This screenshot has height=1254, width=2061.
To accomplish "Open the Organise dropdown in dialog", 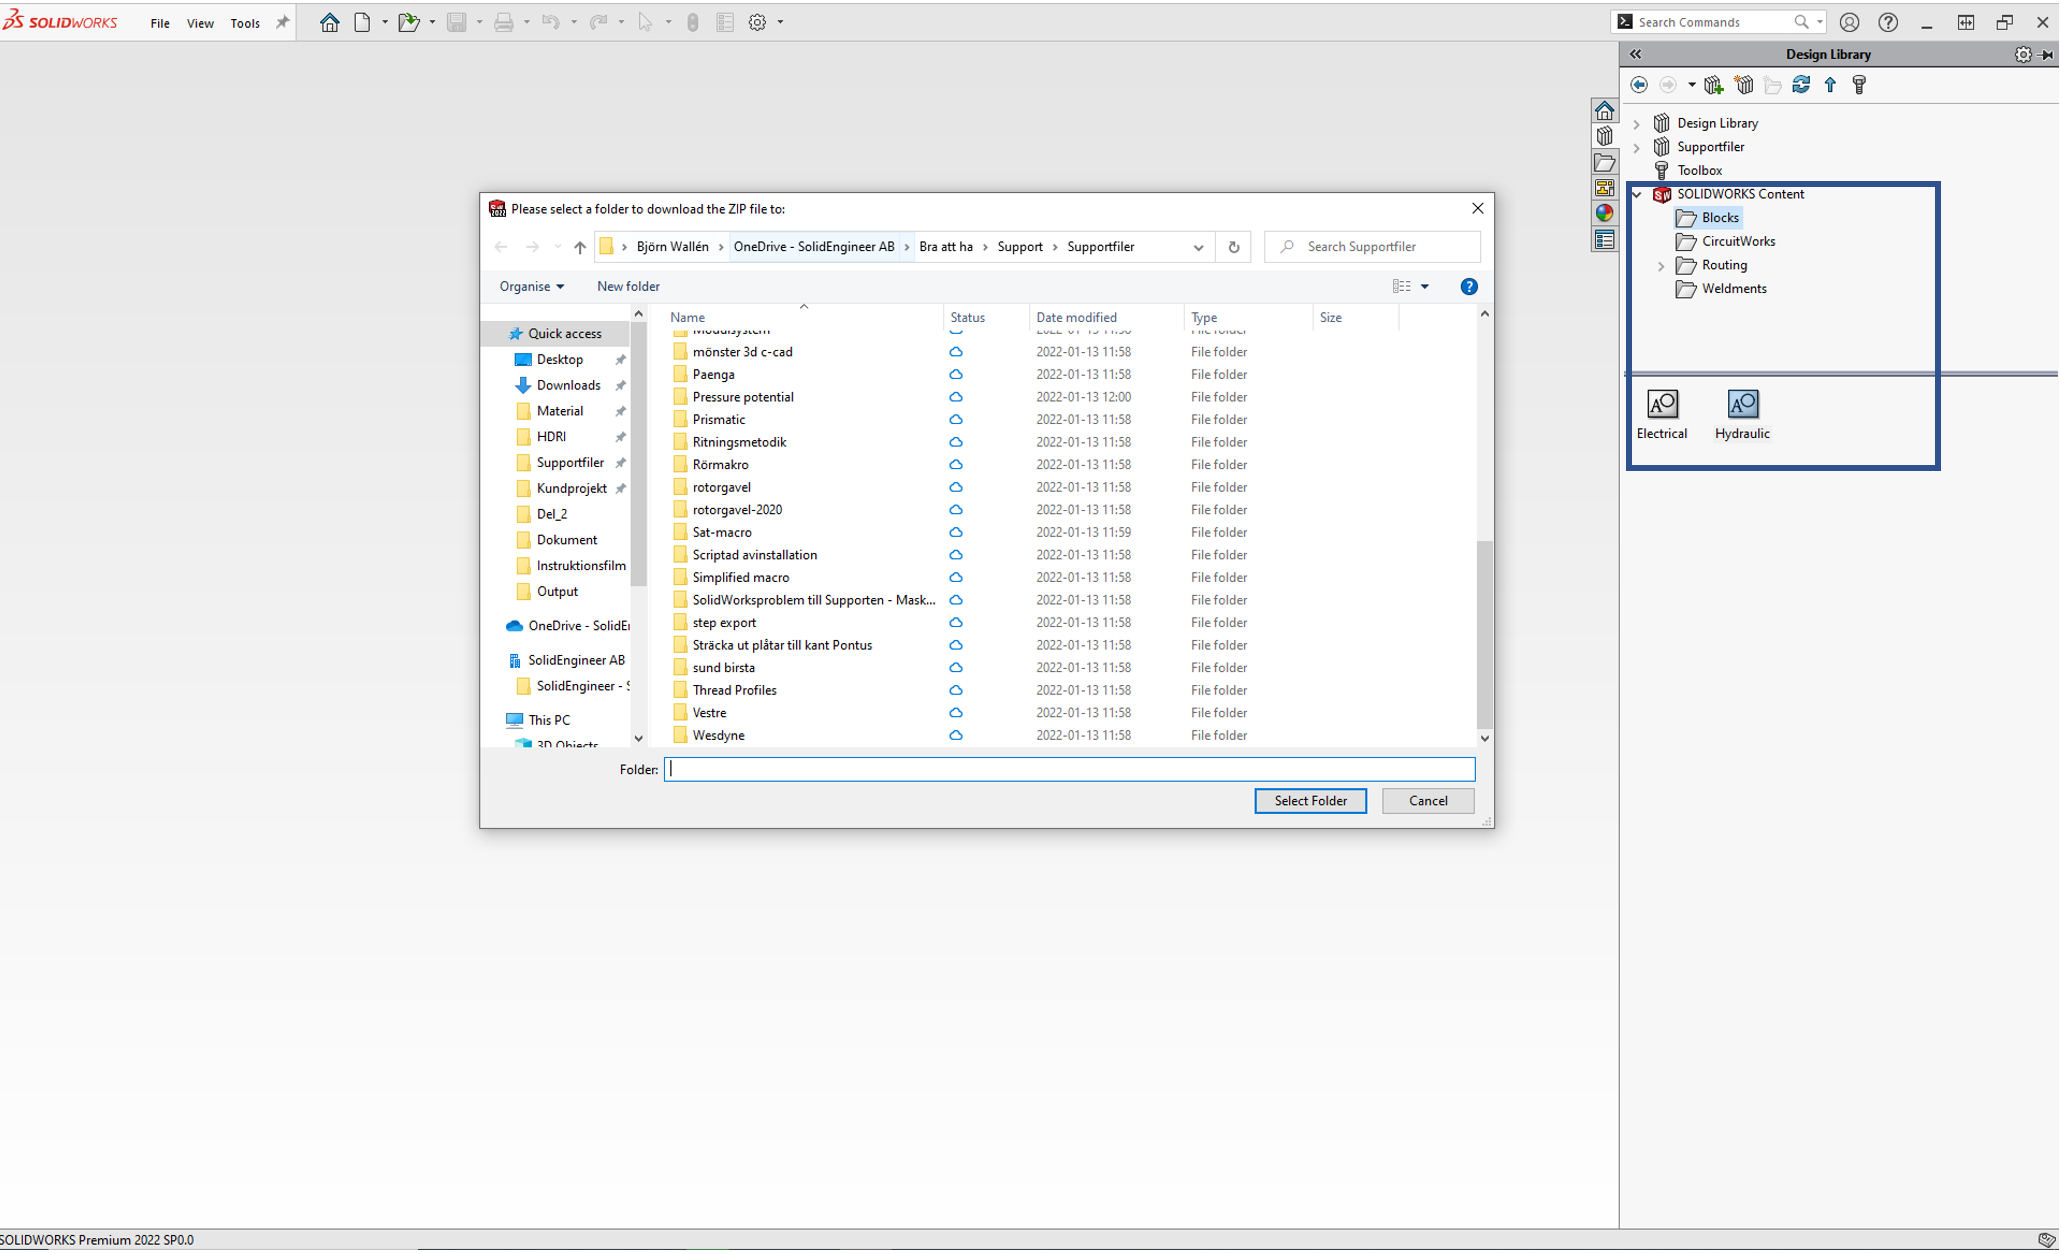I will (531, 287).
